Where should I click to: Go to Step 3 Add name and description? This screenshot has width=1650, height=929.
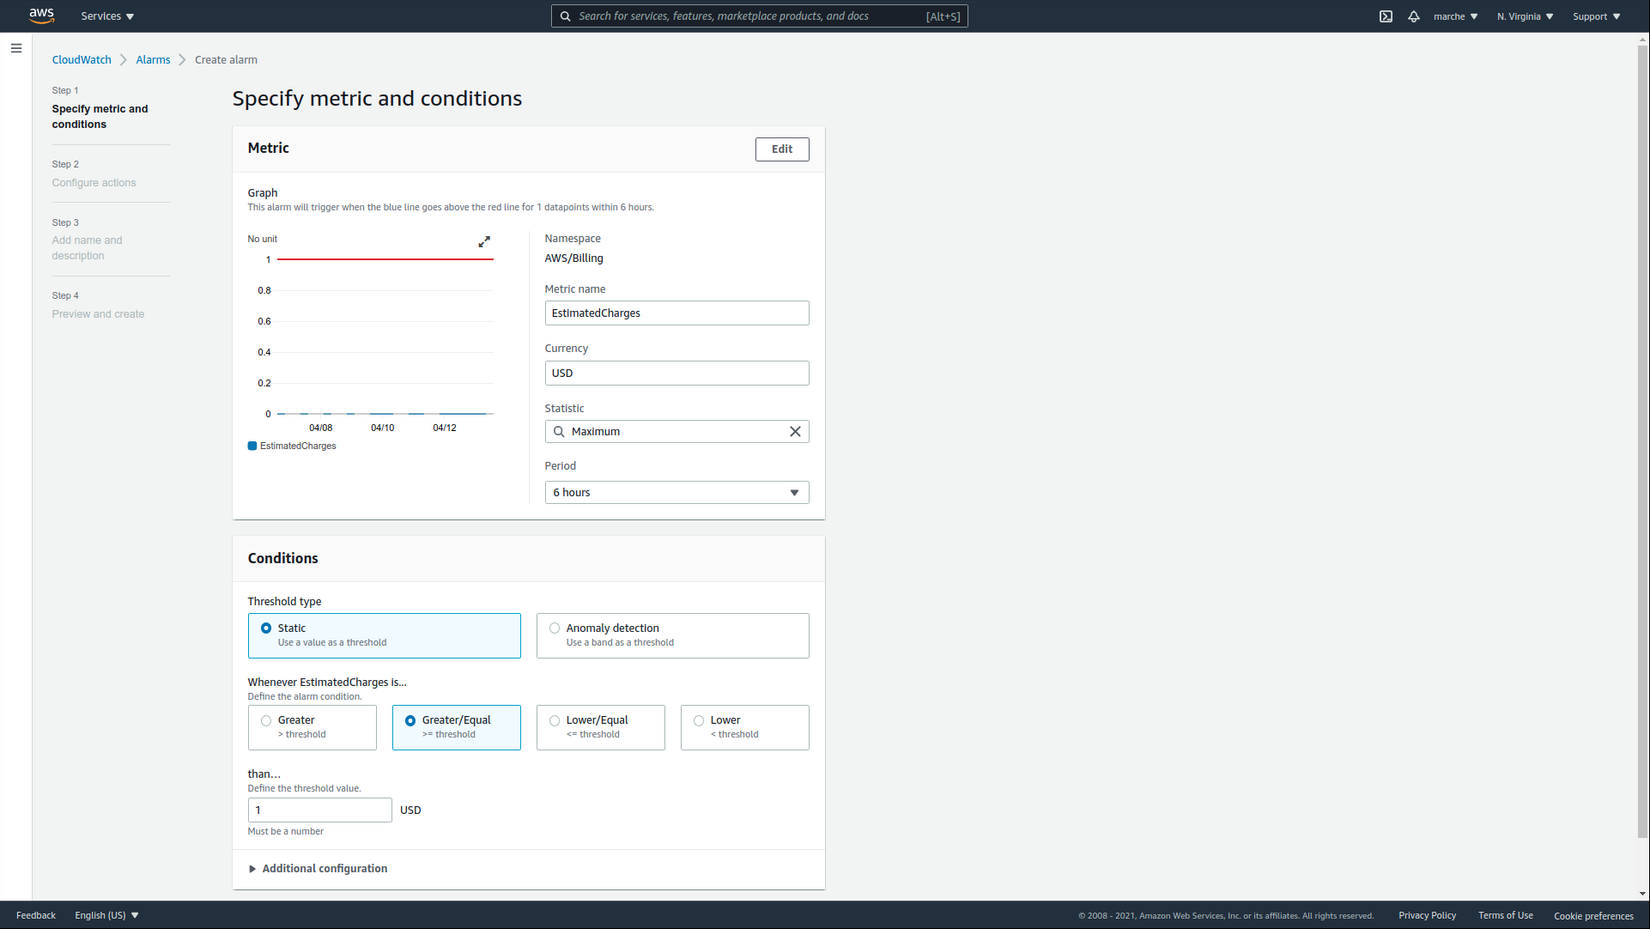pos(87,248)
